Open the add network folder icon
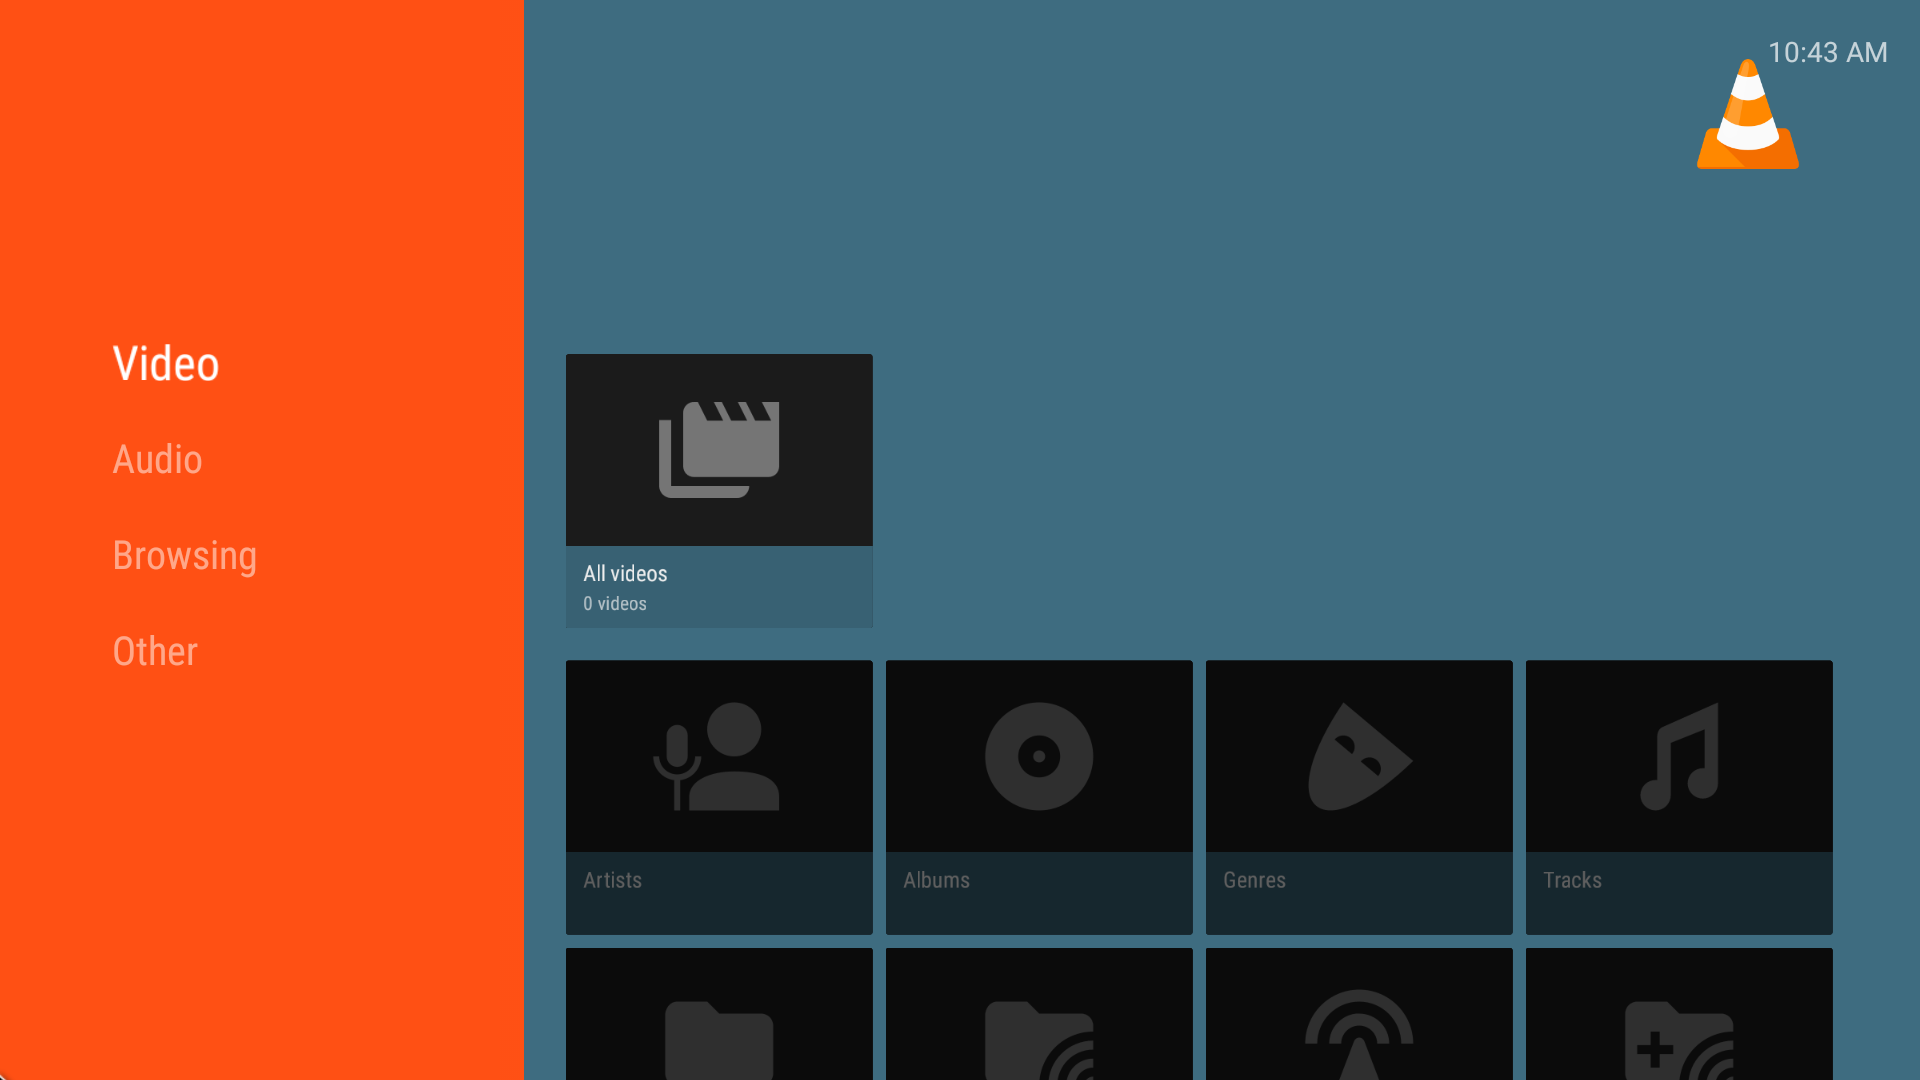The width and height of the screenshot is (1920, 1080). pyautogui.click(x=1679, y=1040)
